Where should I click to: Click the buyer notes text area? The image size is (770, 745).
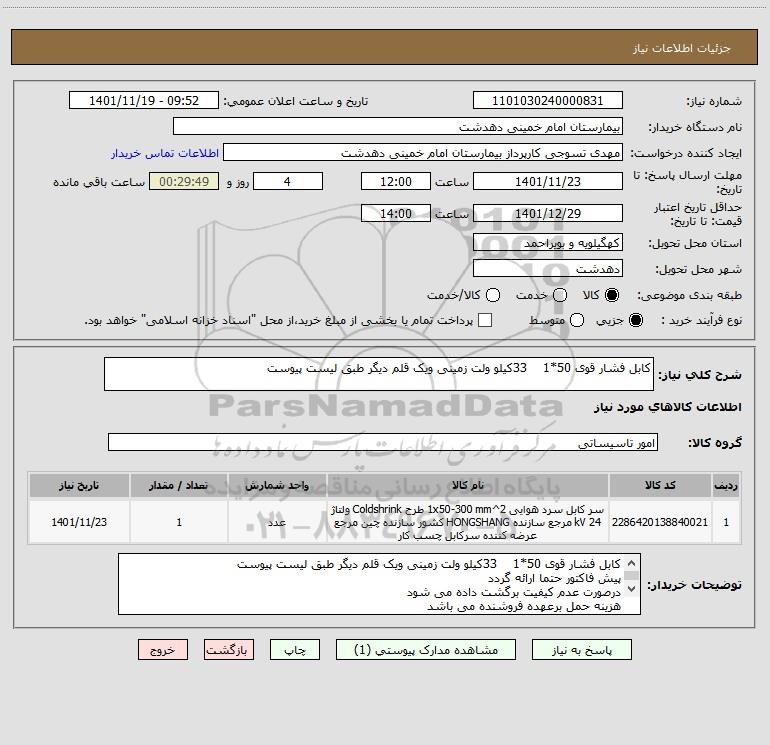tap(379, 584)
